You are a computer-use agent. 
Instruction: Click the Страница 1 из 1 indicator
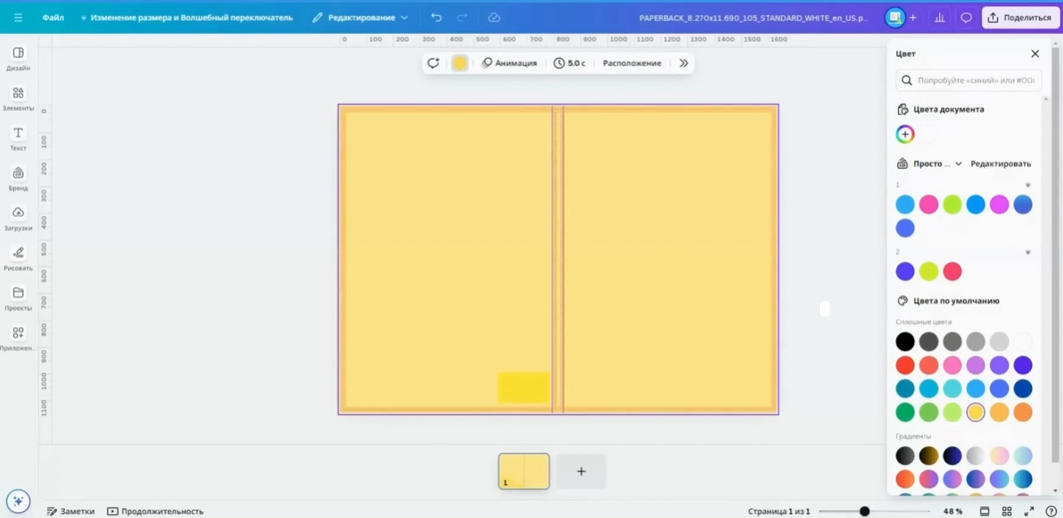779,511
